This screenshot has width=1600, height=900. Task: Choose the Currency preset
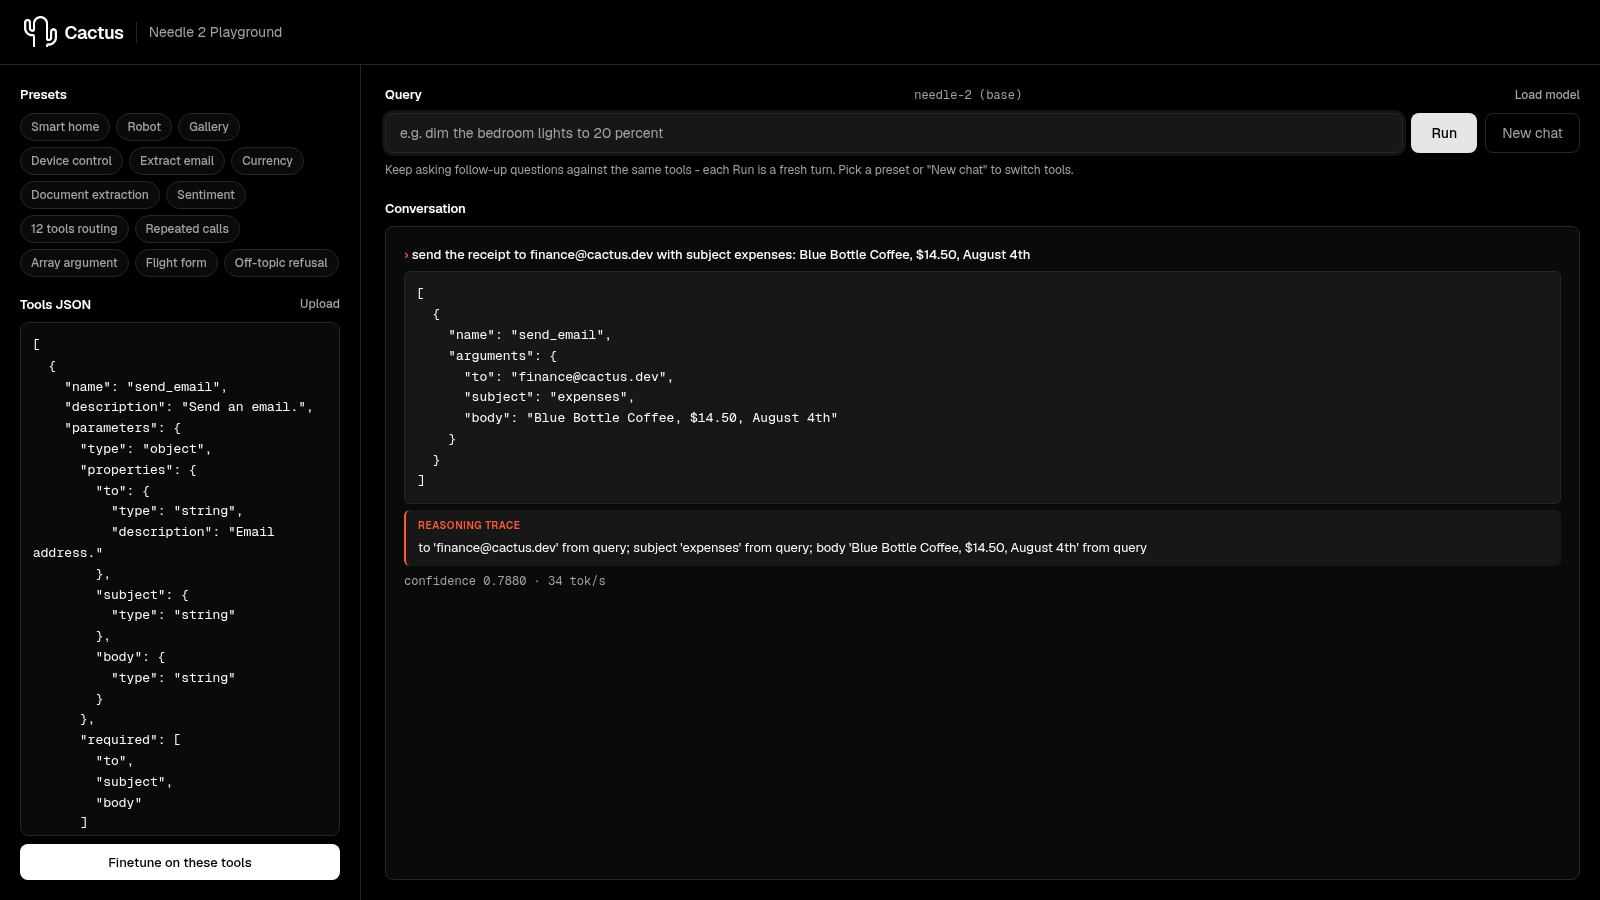(267, 161)
